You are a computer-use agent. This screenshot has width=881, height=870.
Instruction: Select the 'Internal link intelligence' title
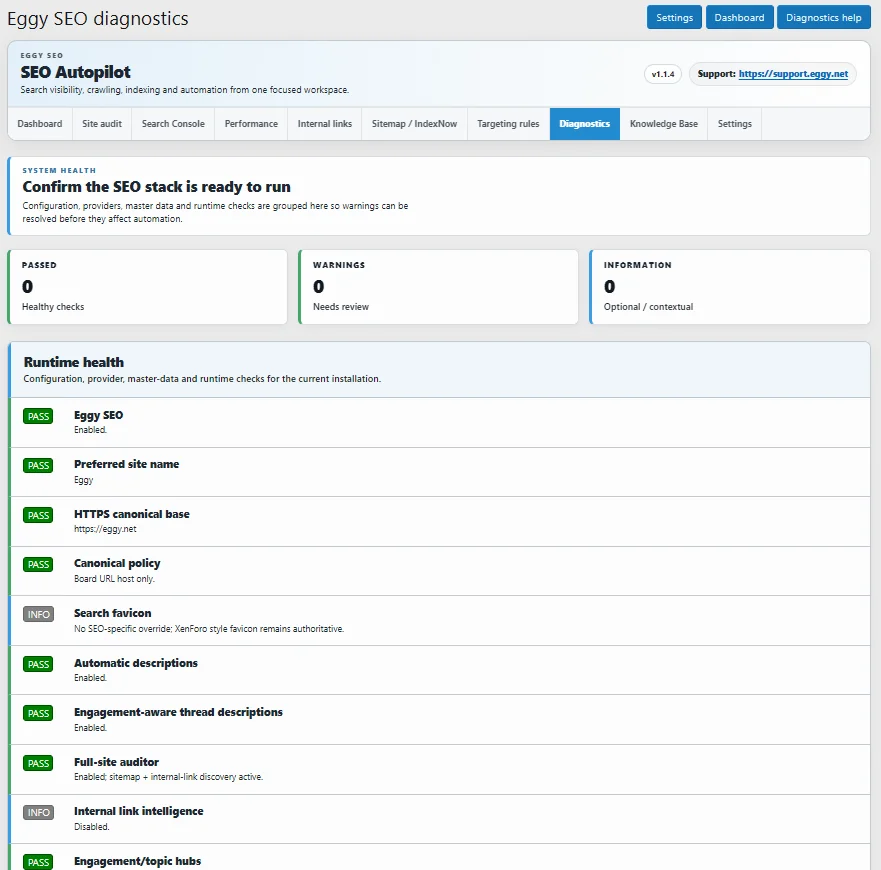coord(138,811)
